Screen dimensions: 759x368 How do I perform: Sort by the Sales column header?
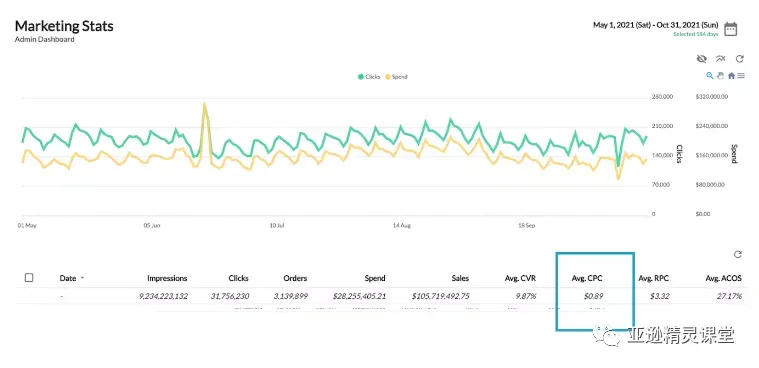point(460,278)
